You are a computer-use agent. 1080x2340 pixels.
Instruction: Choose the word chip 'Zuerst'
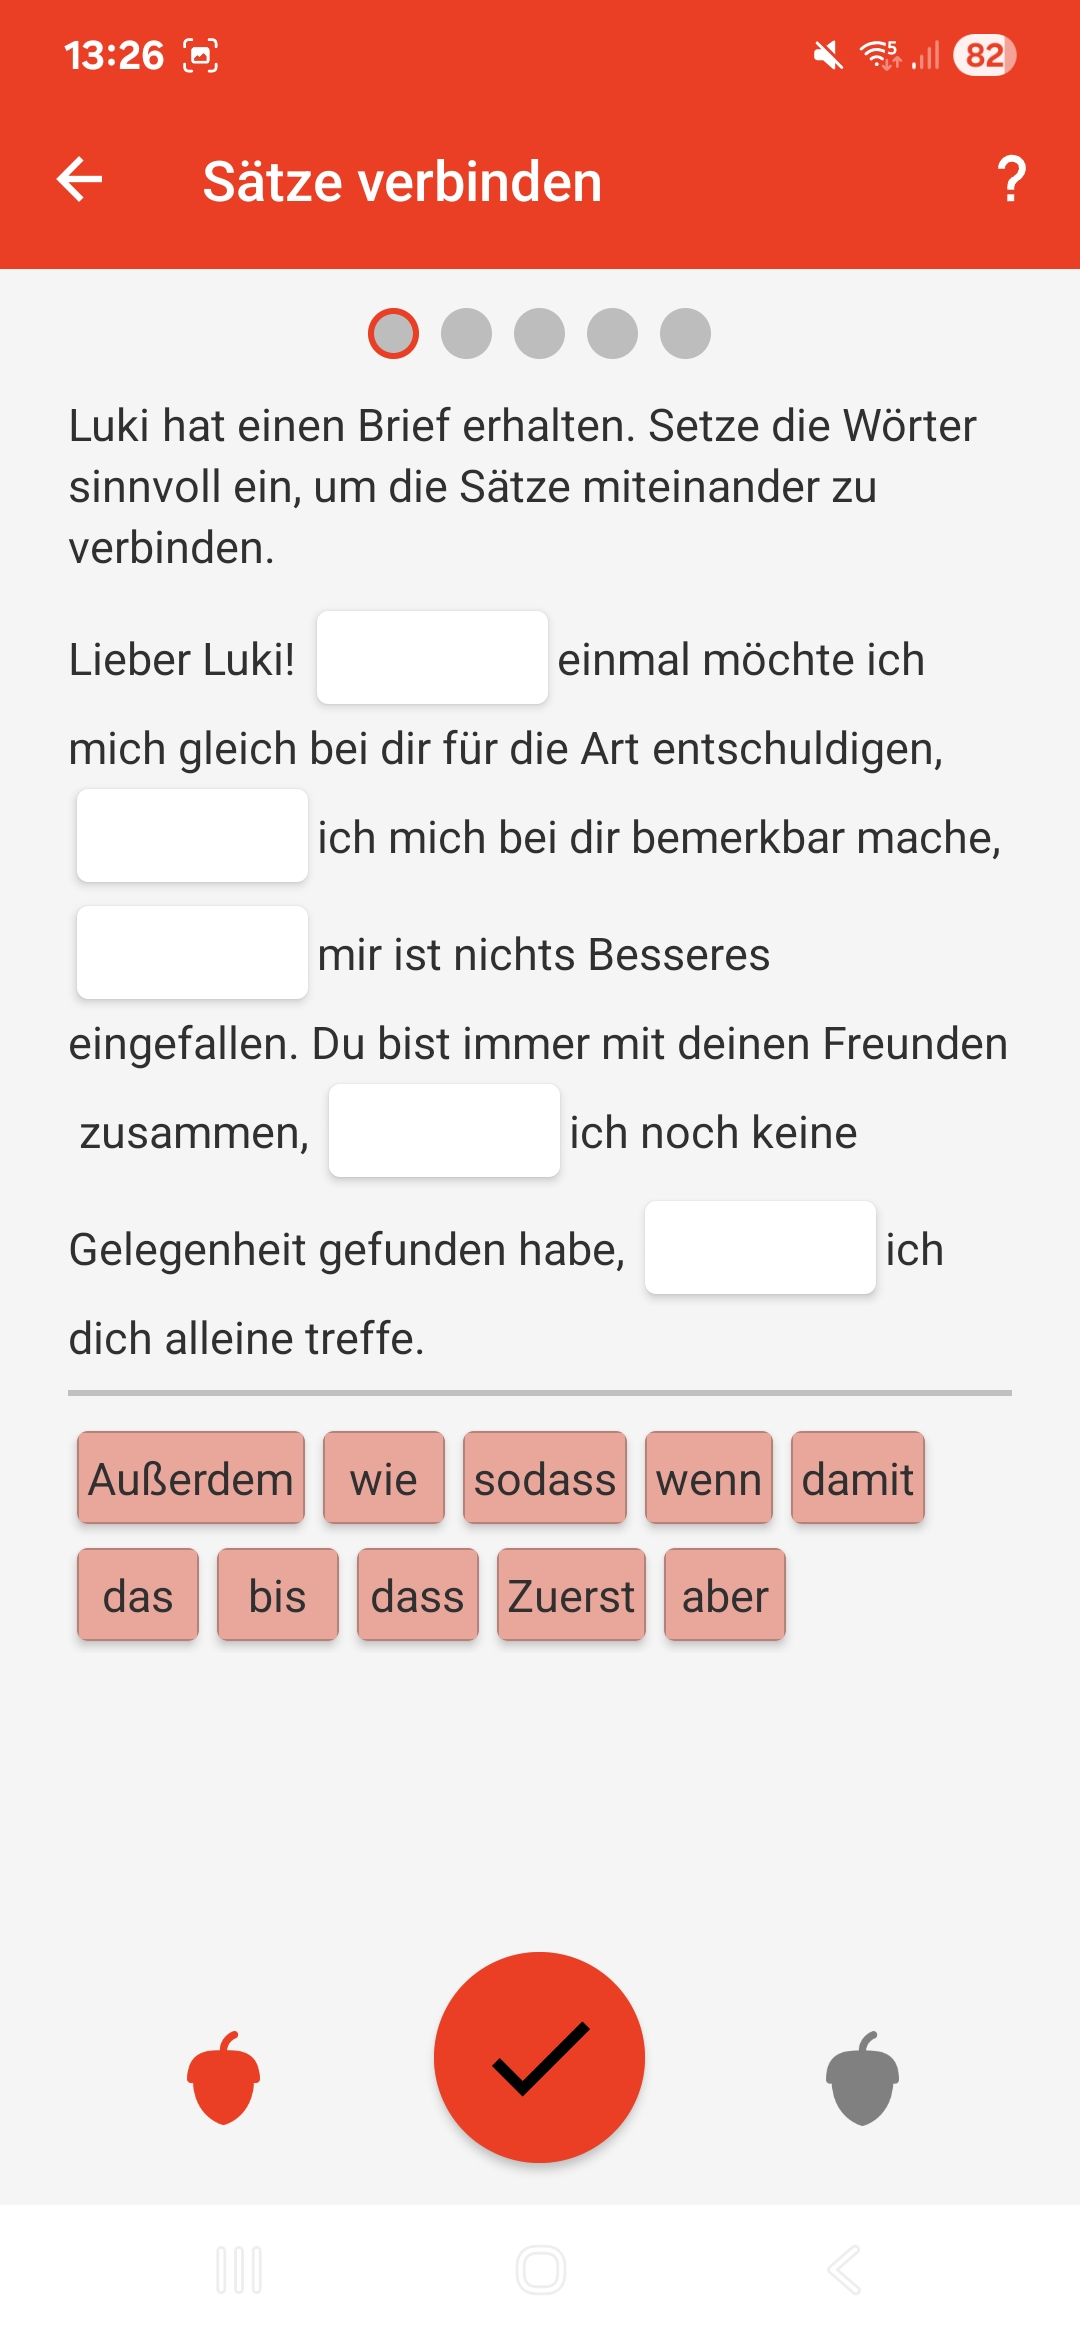click(x=571, y=1595)
